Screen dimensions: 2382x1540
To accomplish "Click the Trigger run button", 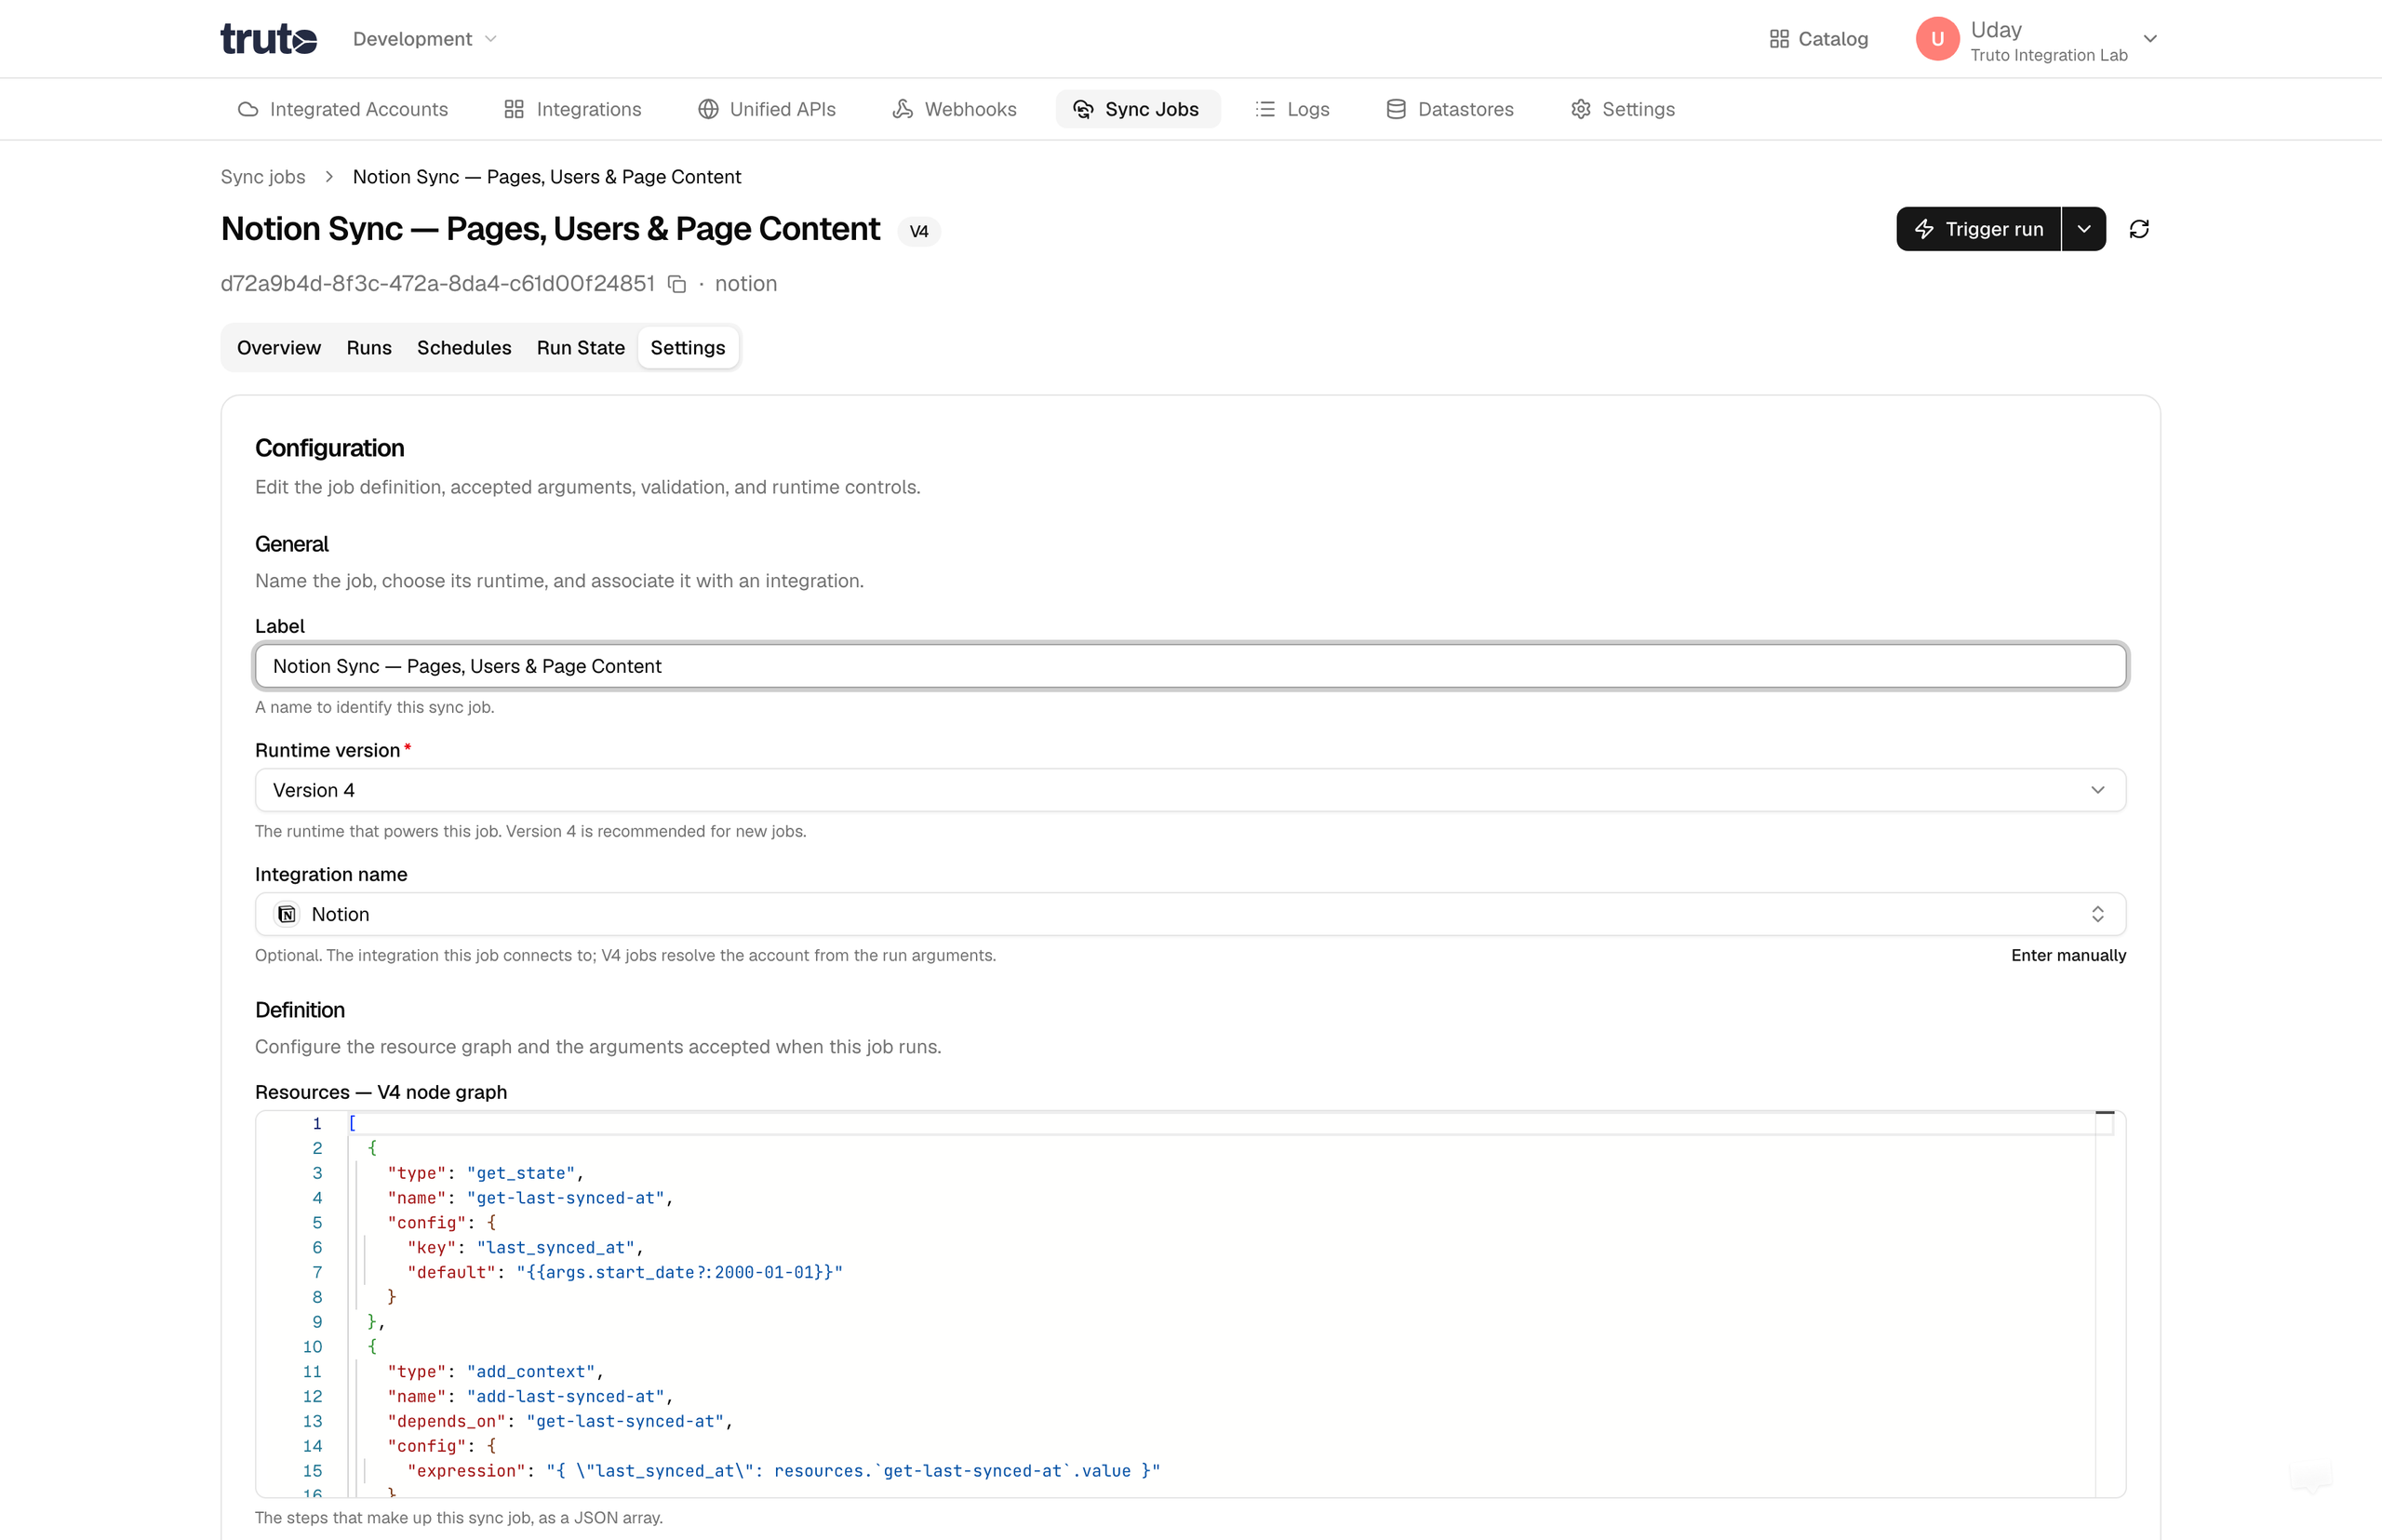I will 1978,229.
